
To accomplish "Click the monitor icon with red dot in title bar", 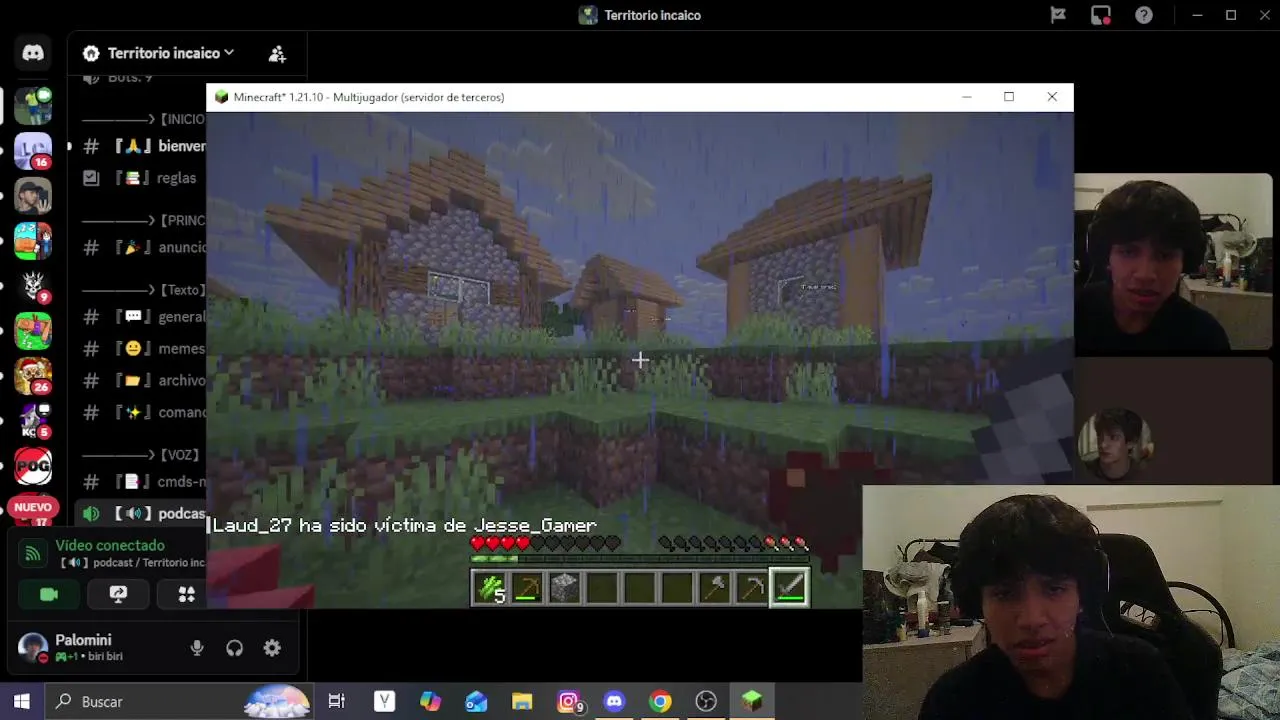I will [x=1101, y=15].
